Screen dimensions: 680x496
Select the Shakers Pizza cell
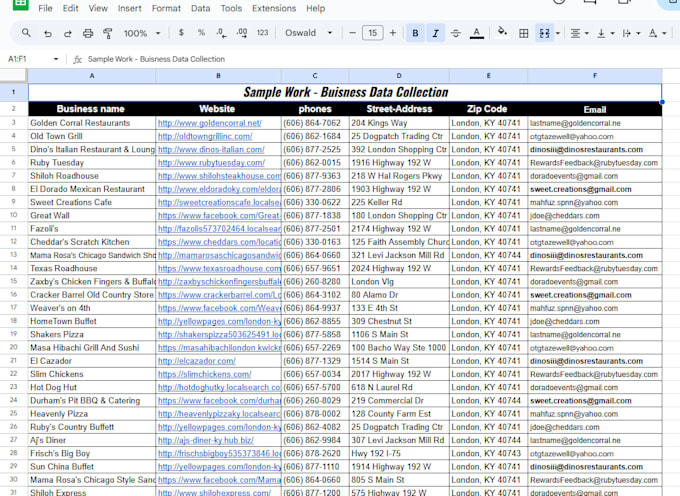(x=92, y=334)
